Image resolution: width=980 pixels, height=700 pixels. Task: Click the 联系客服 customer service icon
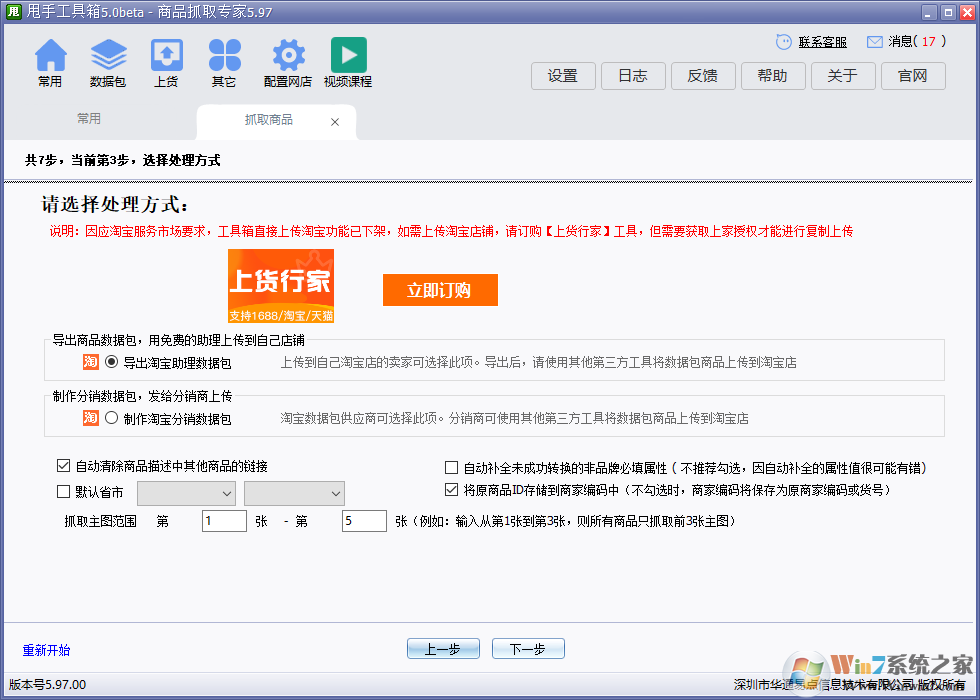coord(783,41)
